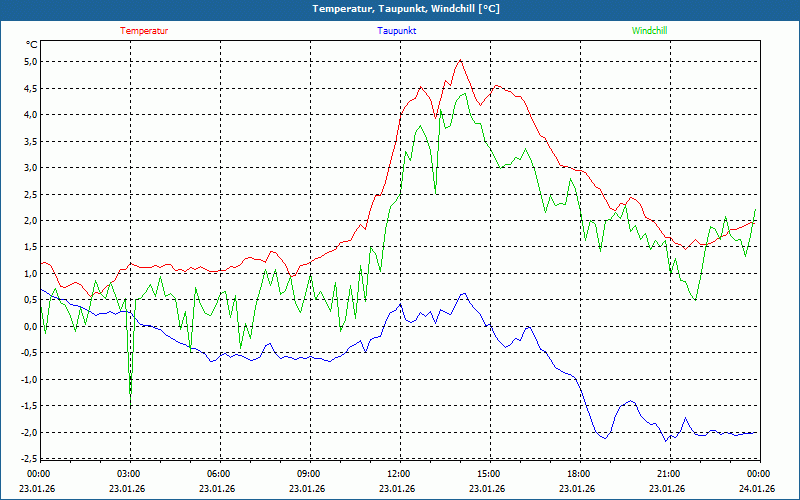
Task: Click the green windchill sharp dip near 03:00
Action: [x=130, y=401]
